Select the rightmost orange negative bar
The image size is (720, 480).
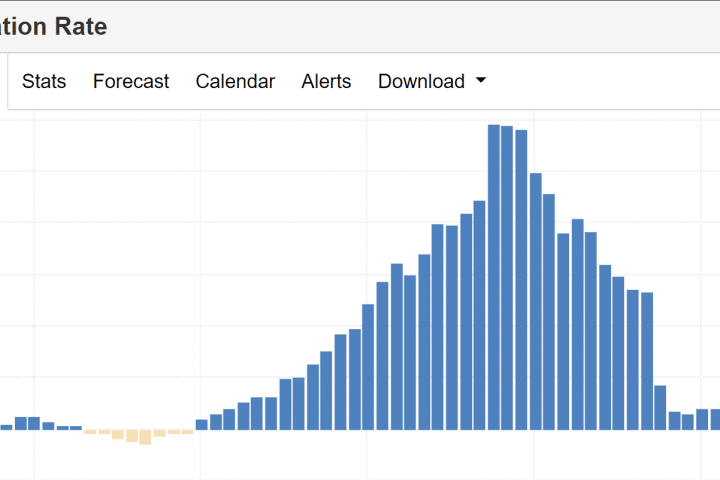point(187,432)
